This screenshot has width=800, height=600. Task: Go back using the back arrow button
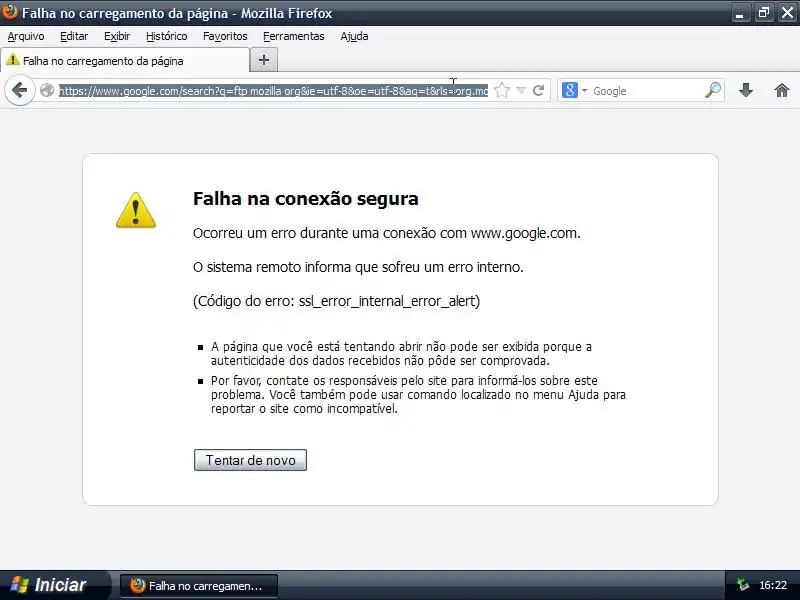point(19,91)
